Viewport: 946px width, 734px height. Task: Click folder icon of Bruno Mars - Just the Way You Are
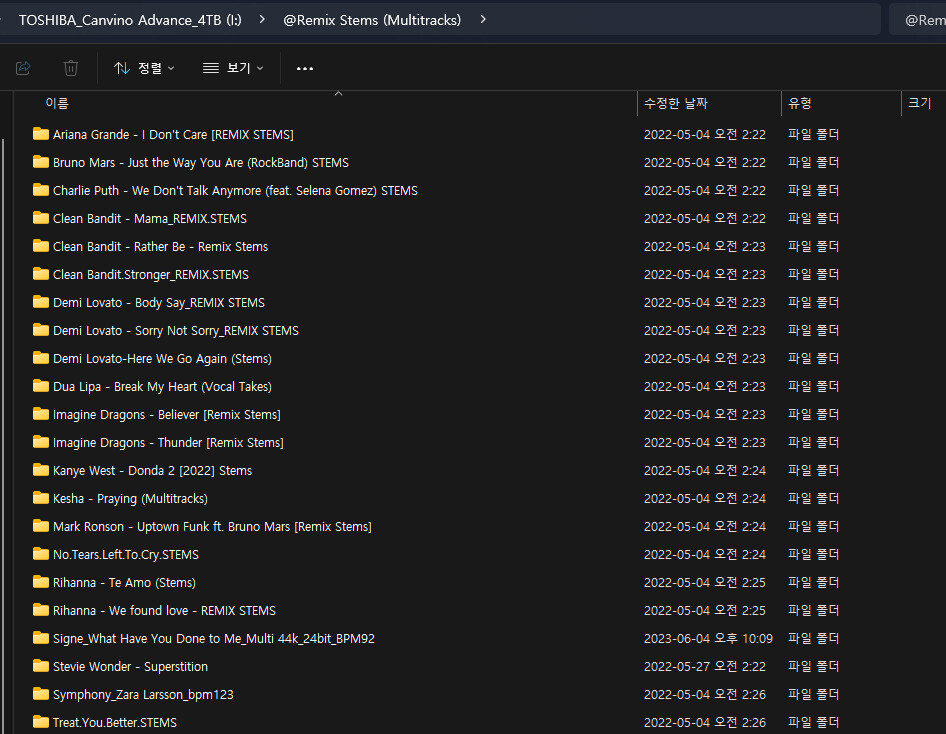41,162
